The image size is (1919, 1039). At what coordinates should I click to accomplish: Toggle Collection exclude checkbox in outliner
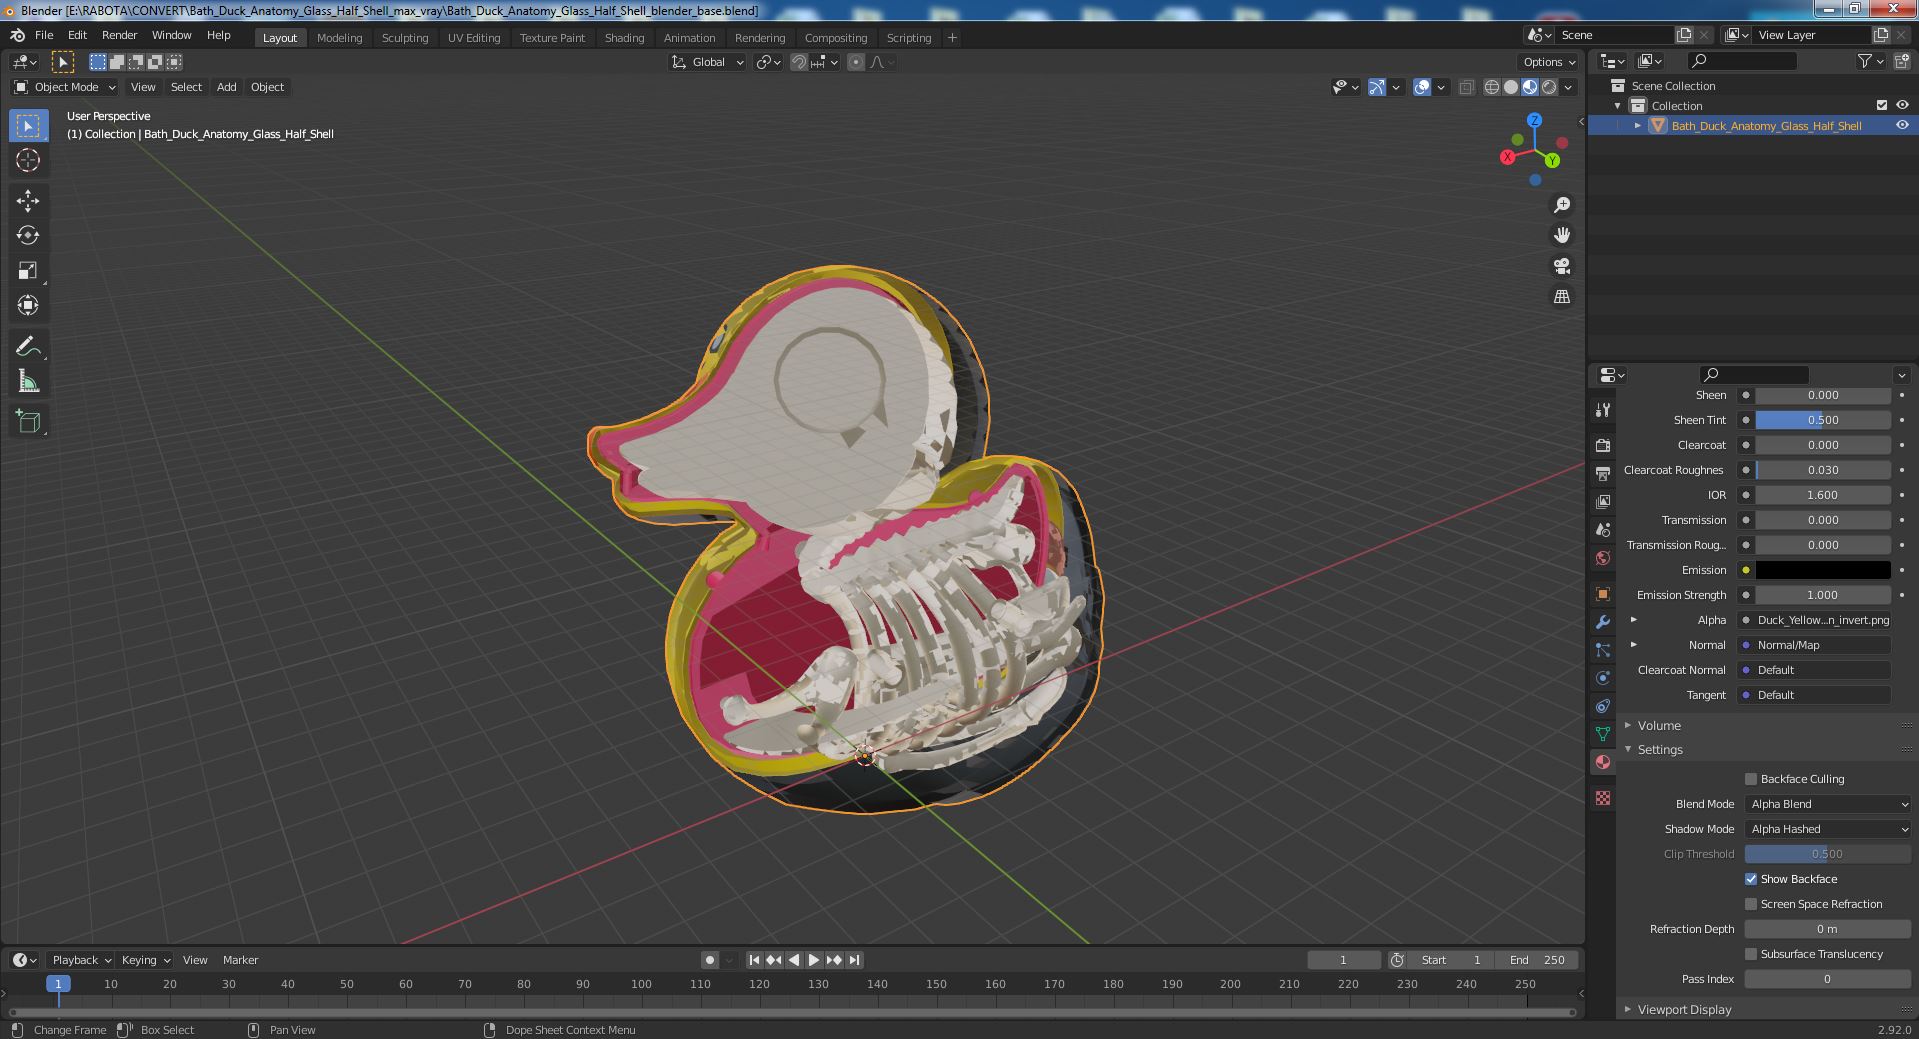[1882, 105]
